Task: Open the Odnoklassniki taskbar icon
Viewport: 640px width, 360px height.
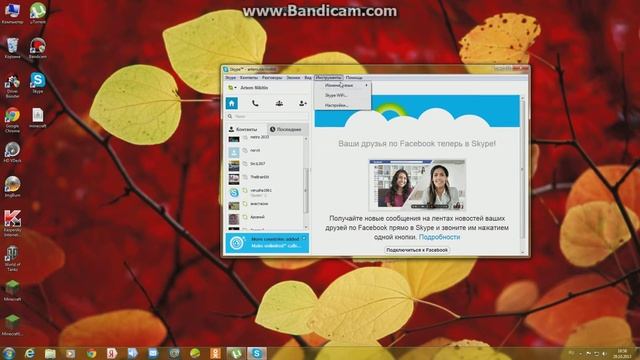Action: tap(216, 353)
